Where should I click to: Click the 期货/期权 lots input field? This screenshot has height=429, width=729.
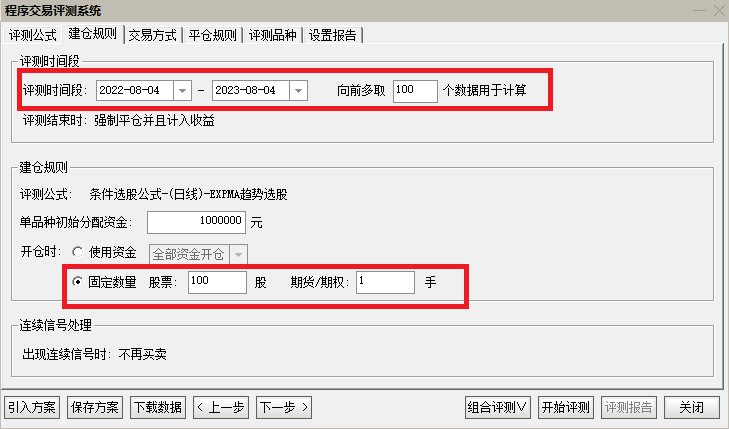pyautogui.click(x=384, y=283)
